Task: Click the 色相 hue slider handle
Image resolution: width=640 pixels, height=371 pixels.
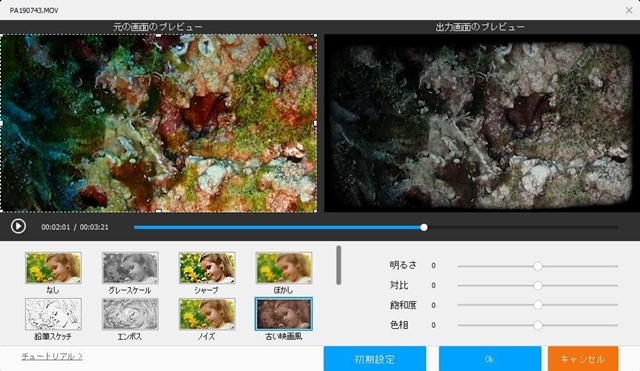Action: click(538, 325)
